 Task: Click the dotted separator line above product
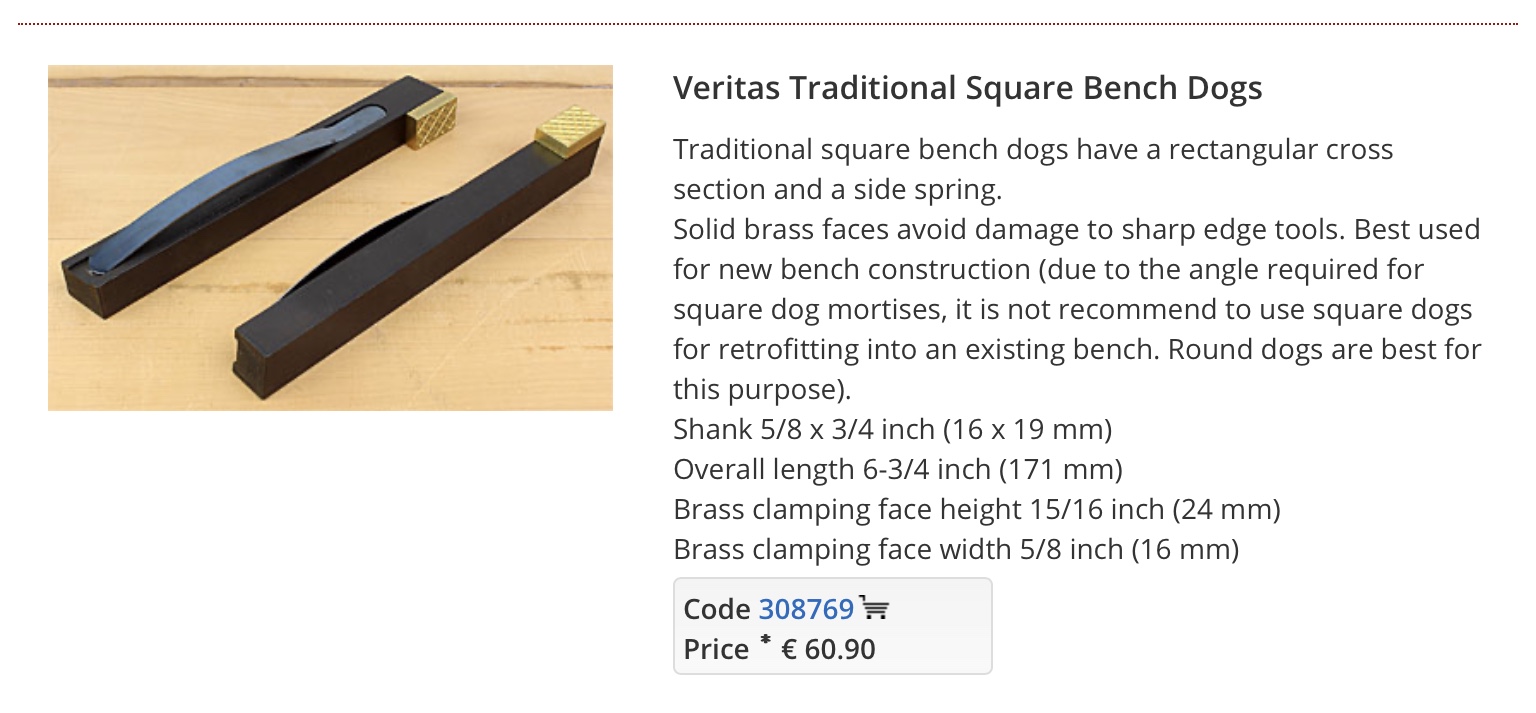(768, 23)
